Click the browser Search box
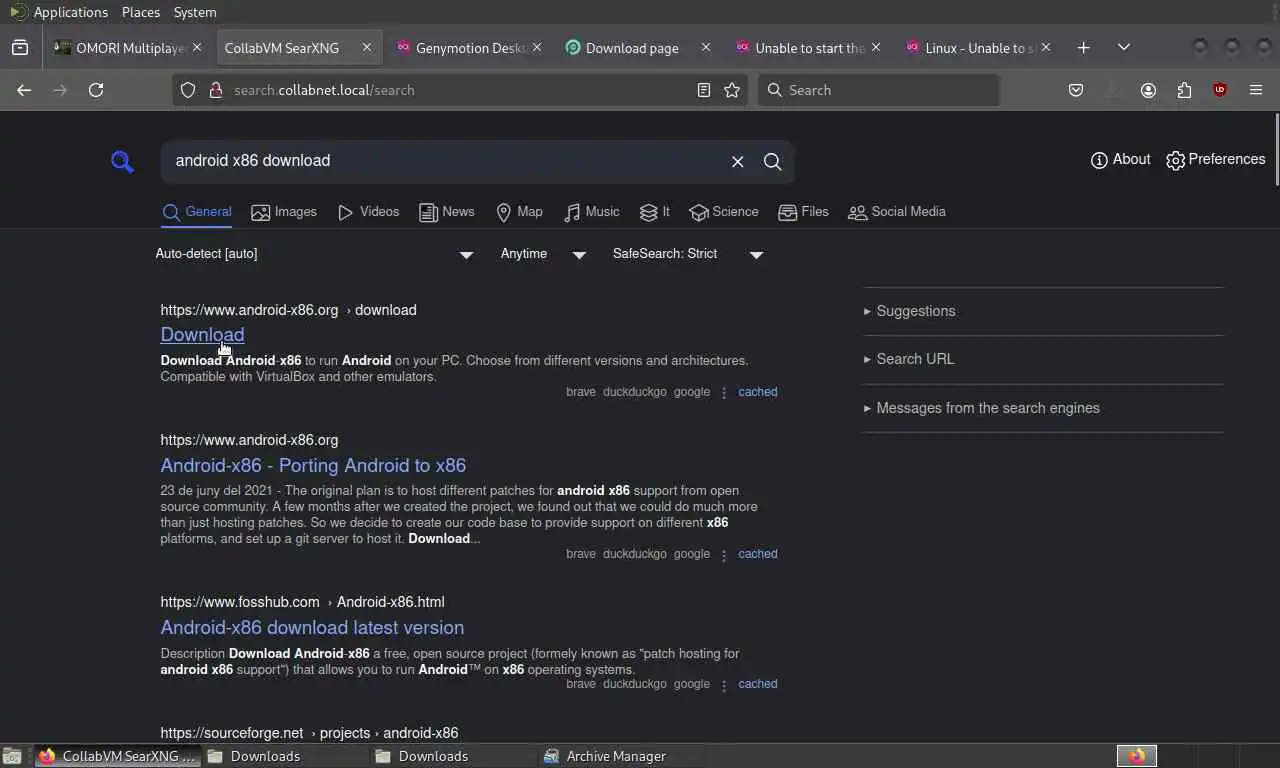This screenshot has height=768, width=1280. [x=879, y=90]
